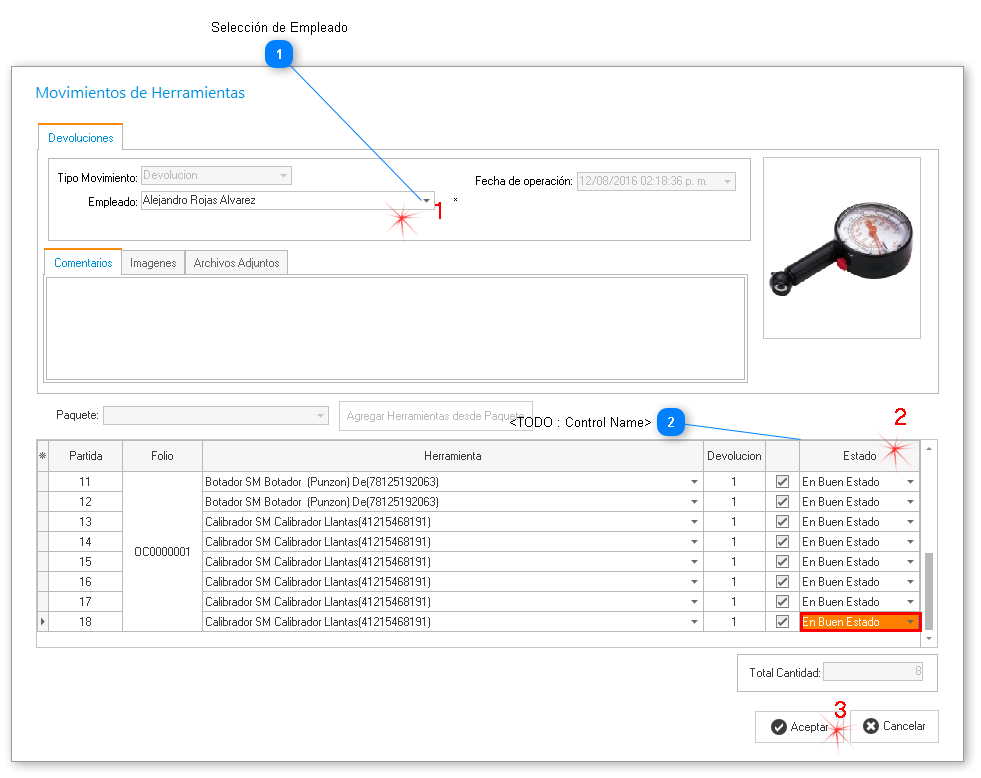Toggle the checkbox for Partida 14
Image resolution: width=981 pixels, height=778 pixels.
(x=782, y=542)
